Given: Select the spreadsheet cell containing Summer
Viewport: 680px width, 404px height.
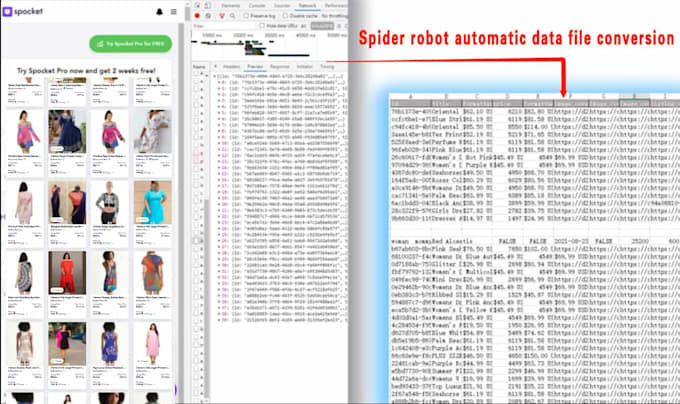Looking at the screenshot, I should point(446,371).
